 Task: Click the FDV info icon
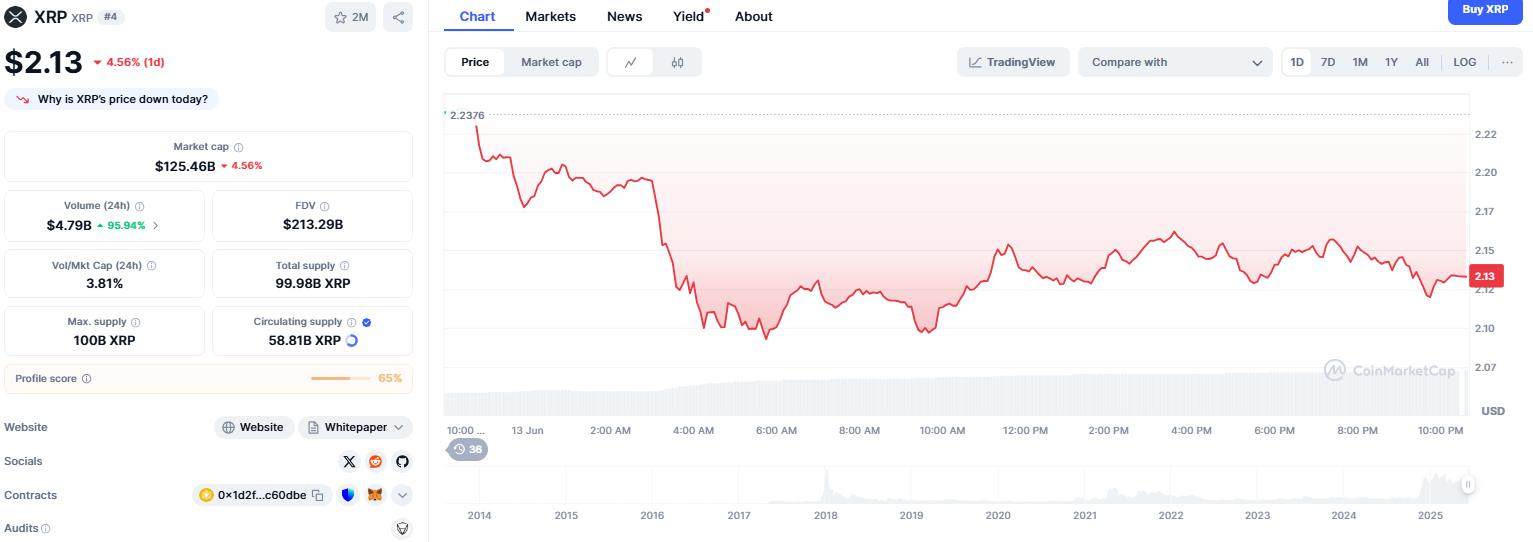pos(325,206)
